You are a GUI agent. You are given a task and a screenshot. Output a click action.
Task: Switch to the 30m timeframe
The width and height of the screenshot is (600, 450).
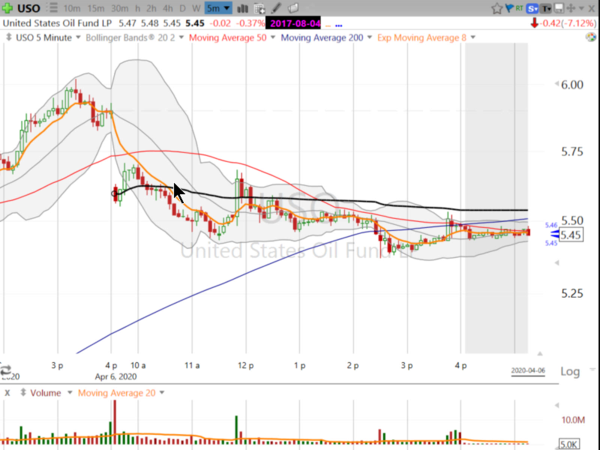[120, 8]
